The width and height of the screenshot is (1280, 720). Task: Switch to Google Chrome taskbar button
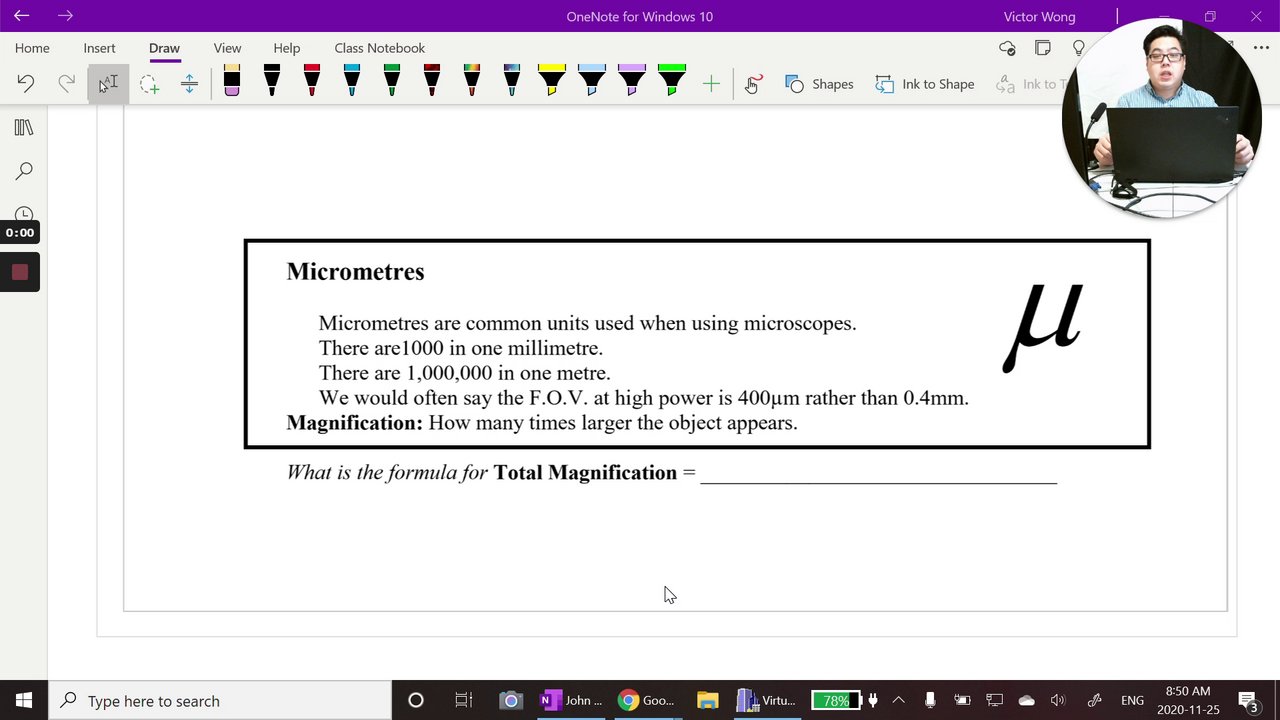tap(646, 700)
